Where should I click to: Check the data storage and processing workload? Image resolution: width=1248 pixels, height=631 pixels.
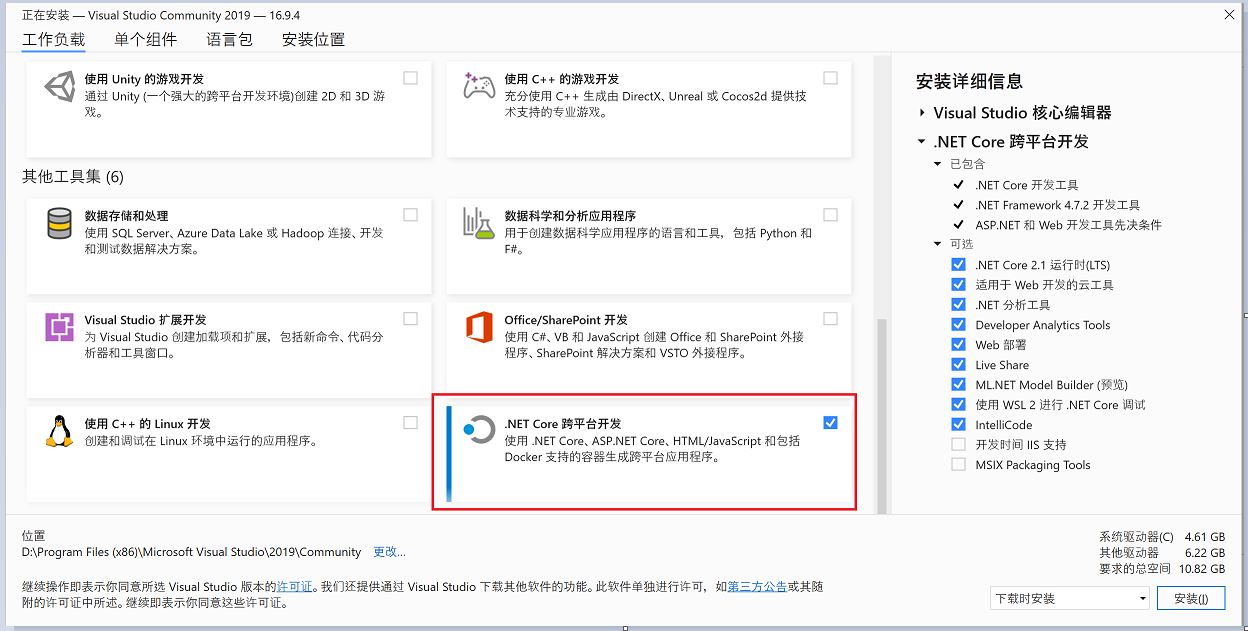pos(411,215)
